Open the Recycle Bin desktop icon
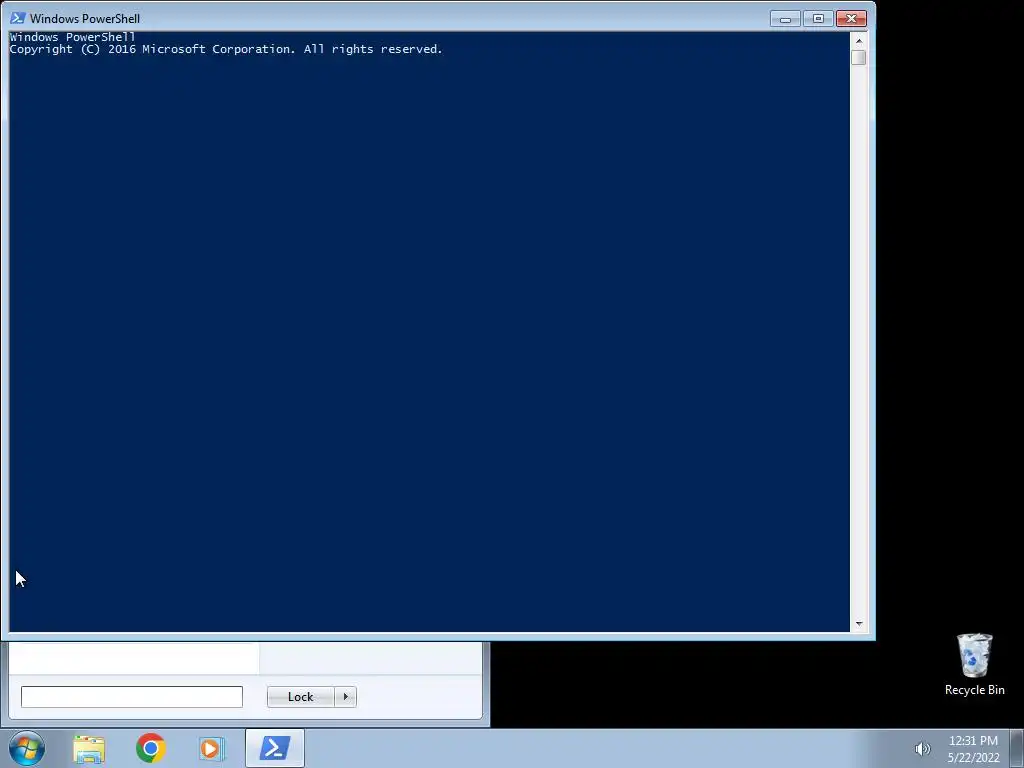The image size is (1024, 768). point(974,664)
